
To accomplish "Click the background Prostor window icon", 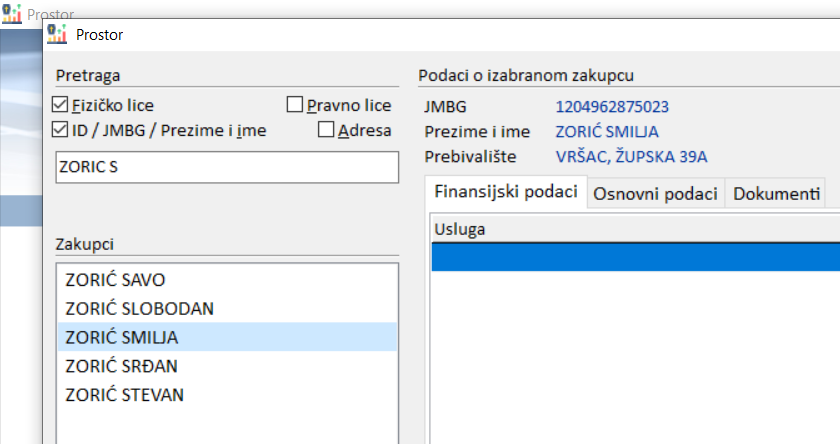I will tap(13, 14).
